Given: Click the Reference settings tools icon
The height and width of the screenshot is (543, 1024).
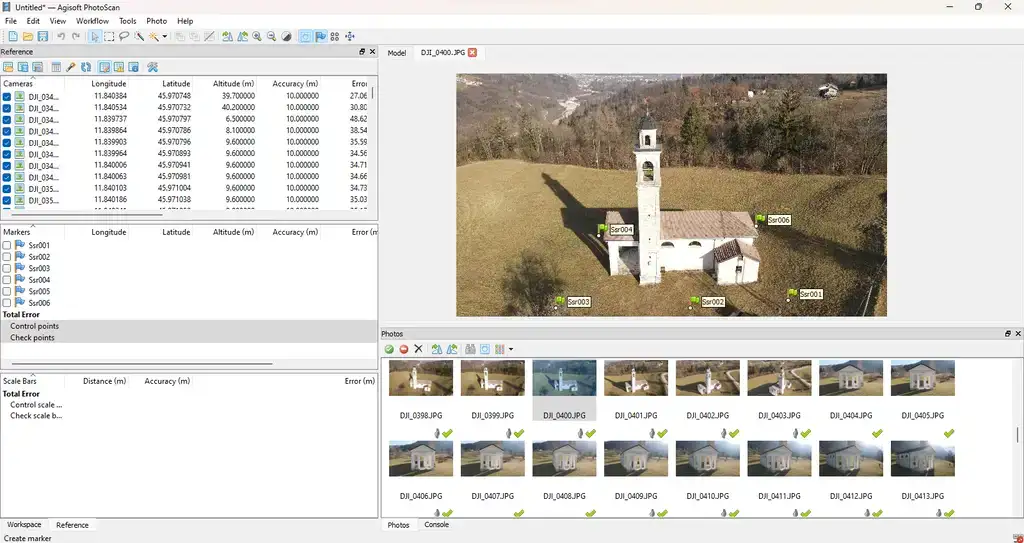Looking at the screenshot, I should [153, 67].
